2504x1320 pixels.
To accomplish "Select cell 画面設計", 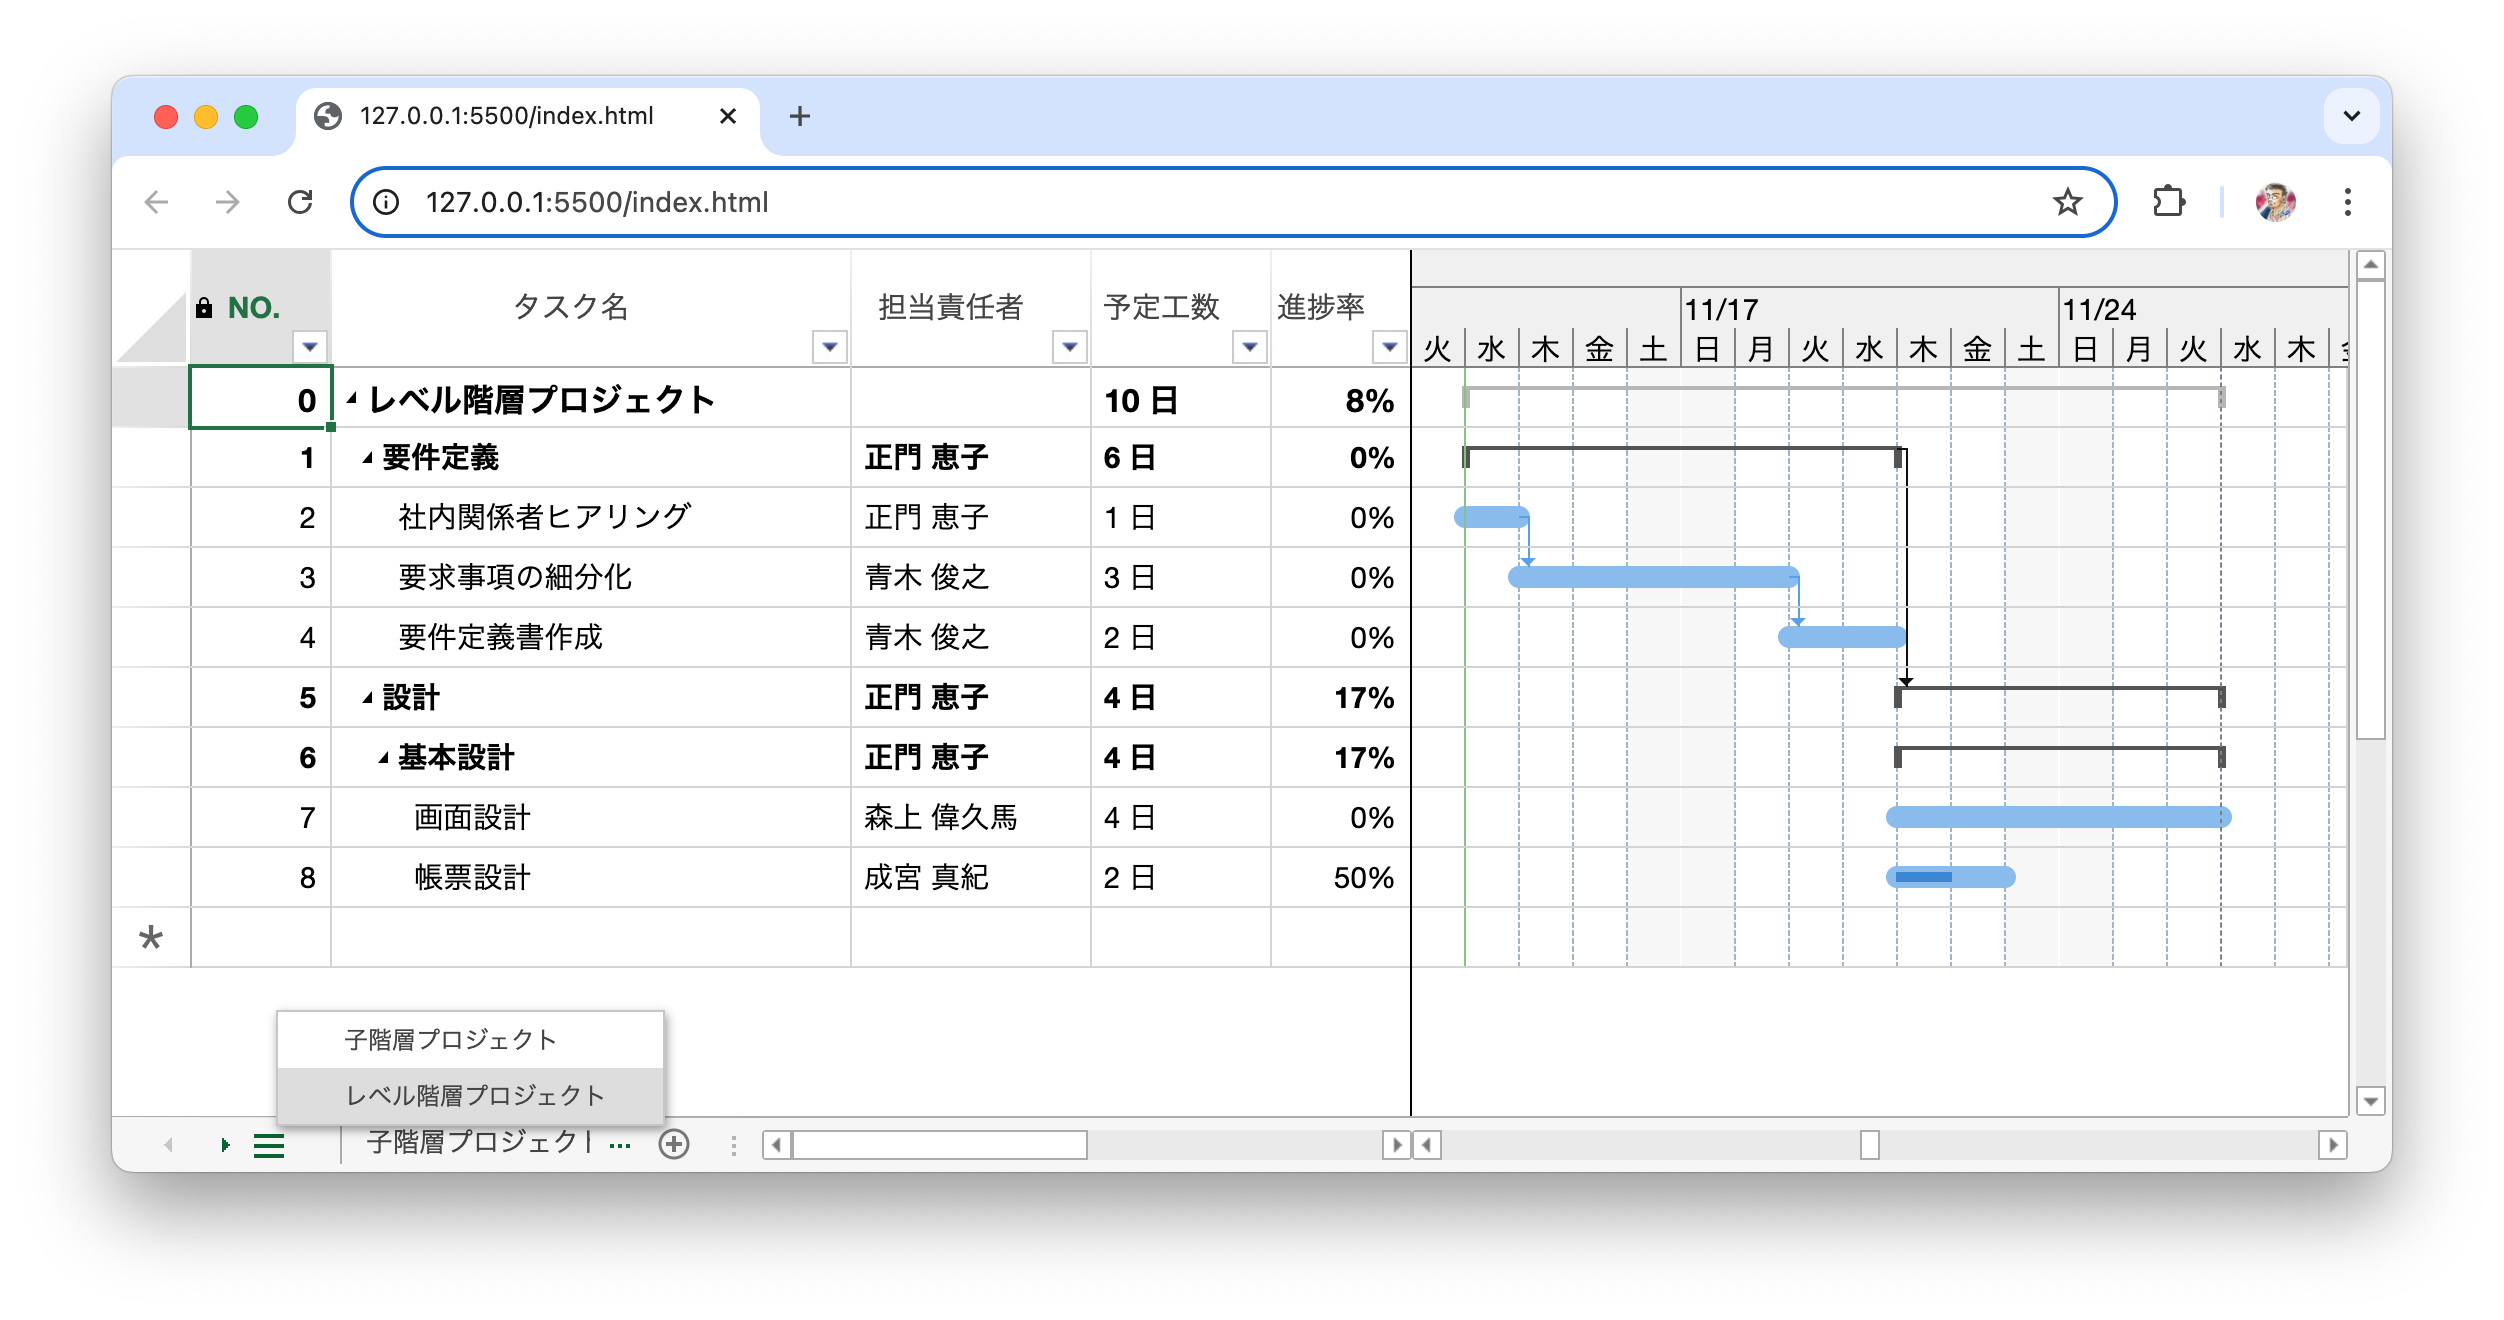I will tap(590, 817).
